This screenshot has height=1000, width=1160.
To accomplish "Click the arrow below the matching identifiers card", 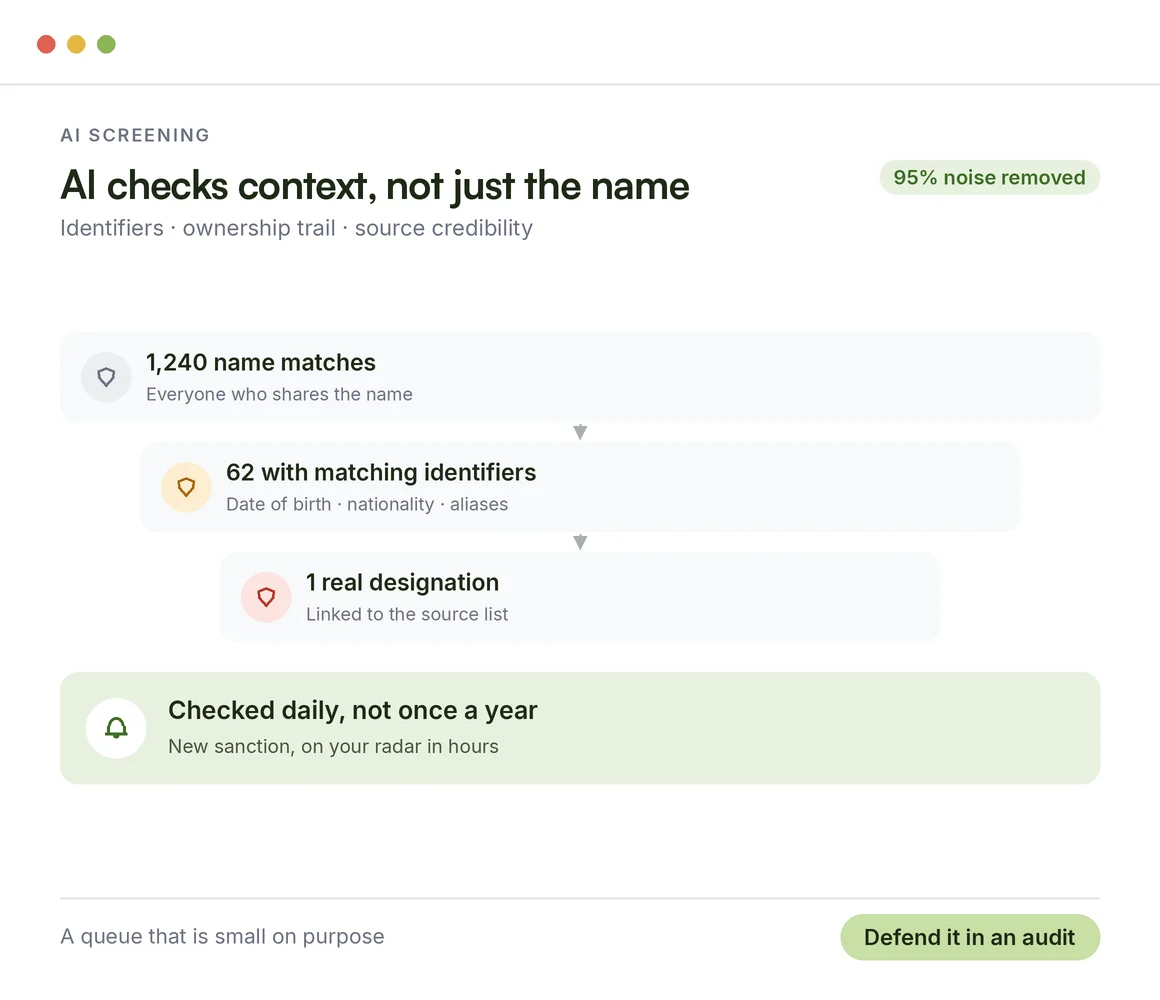I will (580, 542).
